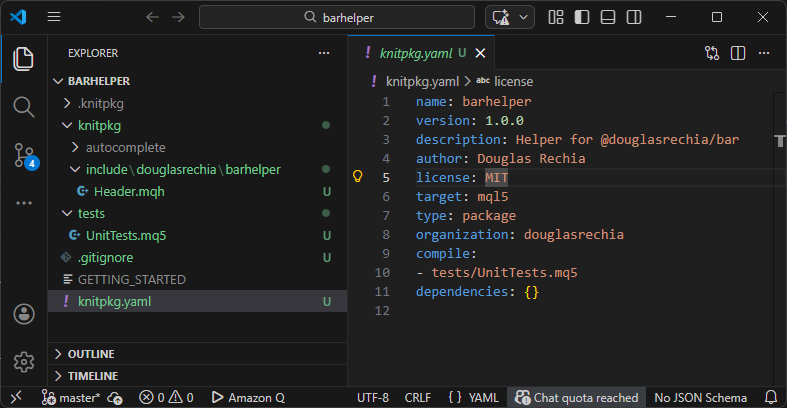
Task: Click the split editor right icon
Action: click(739, 53)
